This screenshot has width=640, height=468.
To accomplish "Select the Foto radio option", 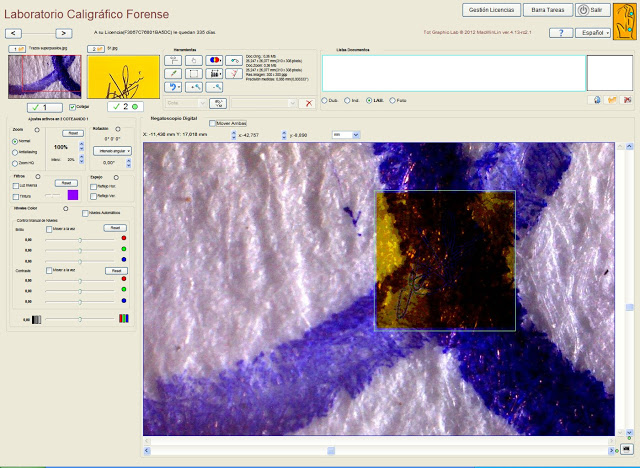I will 393,100.
